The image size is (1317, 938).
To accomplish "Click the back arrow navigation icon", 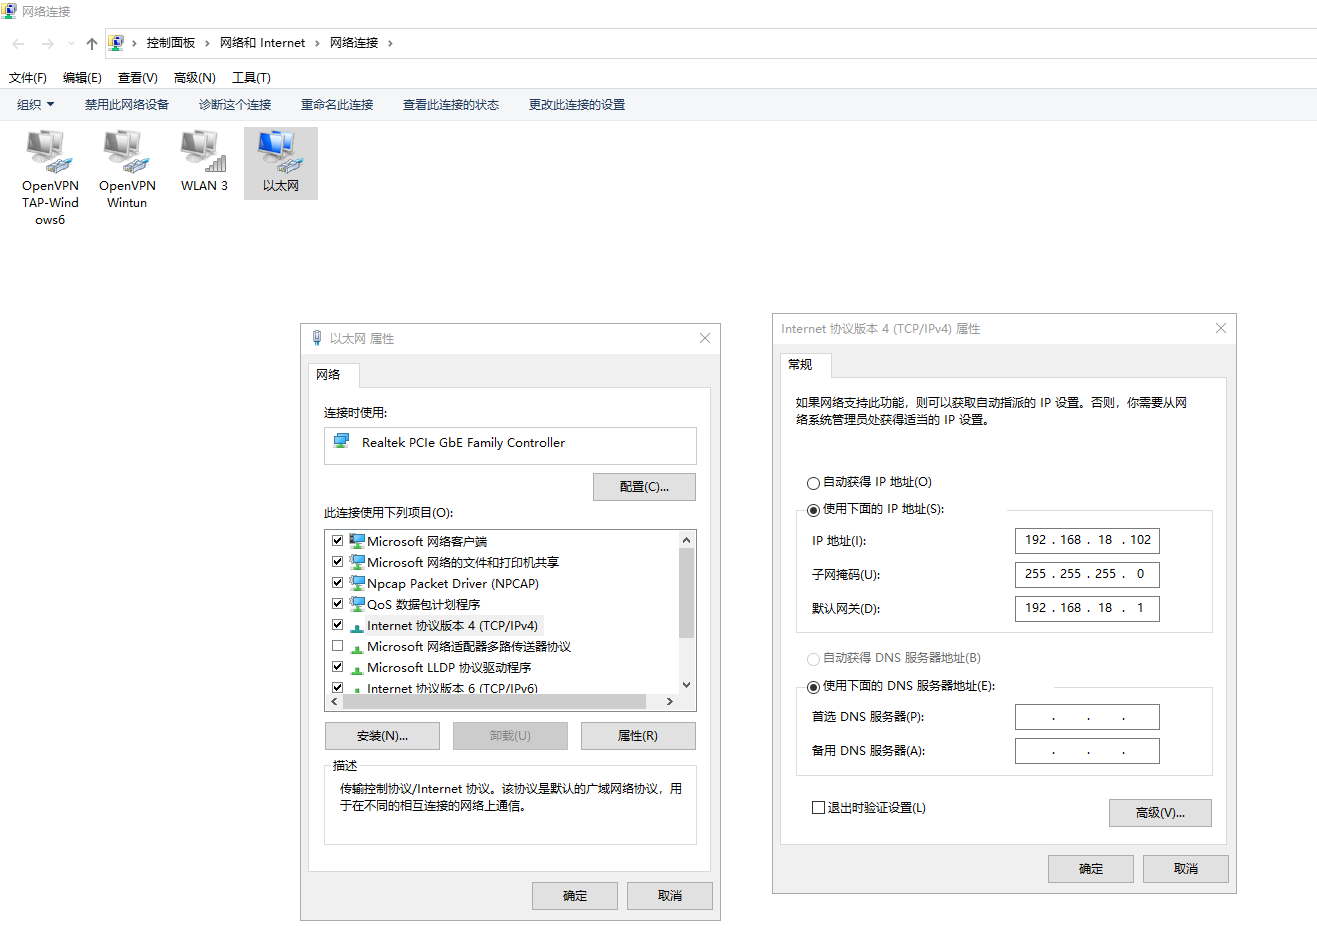I will (x=18, y=43).
